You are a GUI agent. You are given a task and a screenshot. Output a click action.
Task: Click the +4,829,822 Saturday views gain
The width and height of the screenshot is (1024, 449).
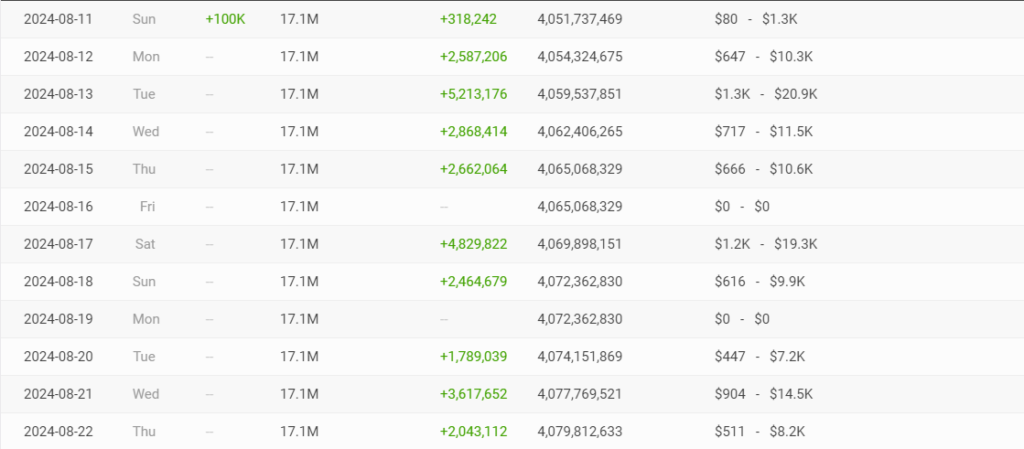click(x=473, y=244)
